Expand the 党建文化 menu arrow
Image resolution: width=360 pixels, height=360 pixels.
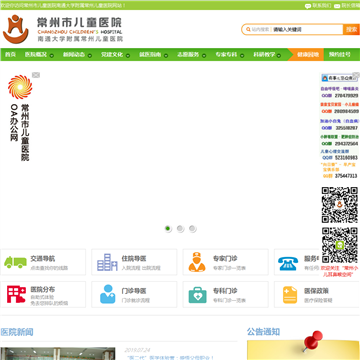coord(128,56)
